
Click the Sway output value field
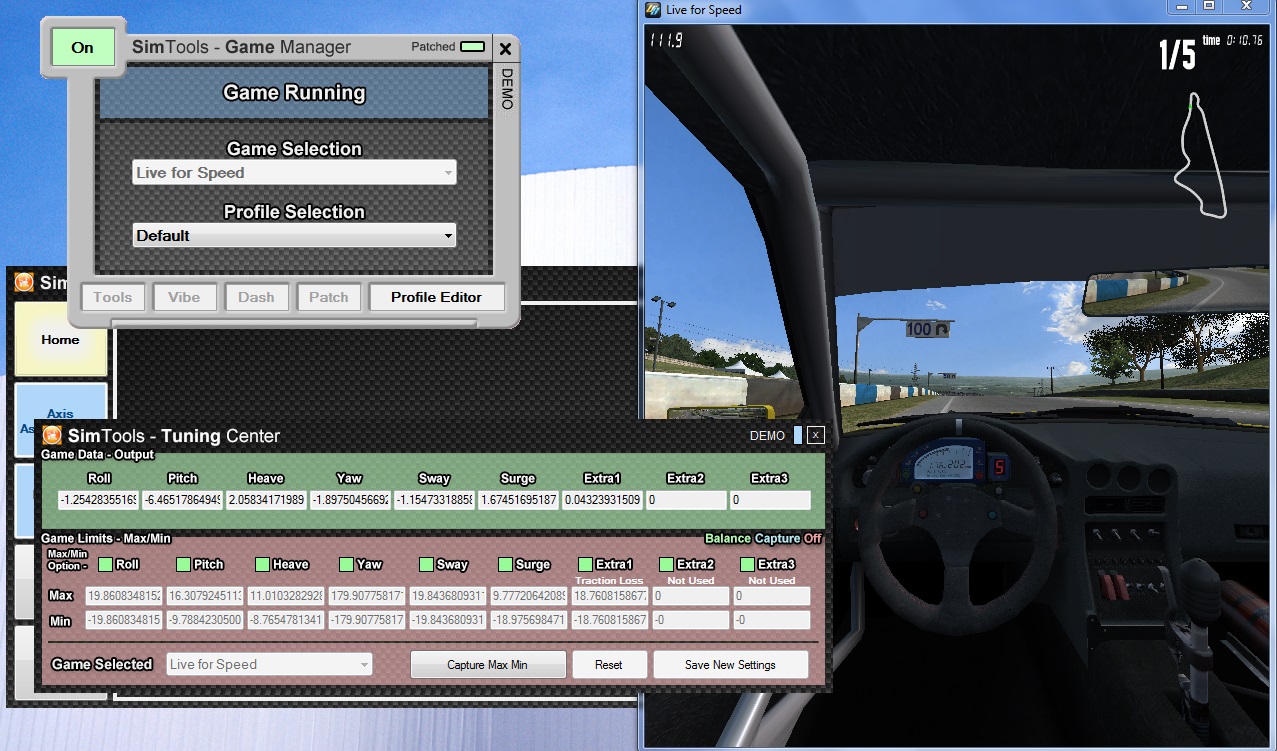(x=434, y=500)
